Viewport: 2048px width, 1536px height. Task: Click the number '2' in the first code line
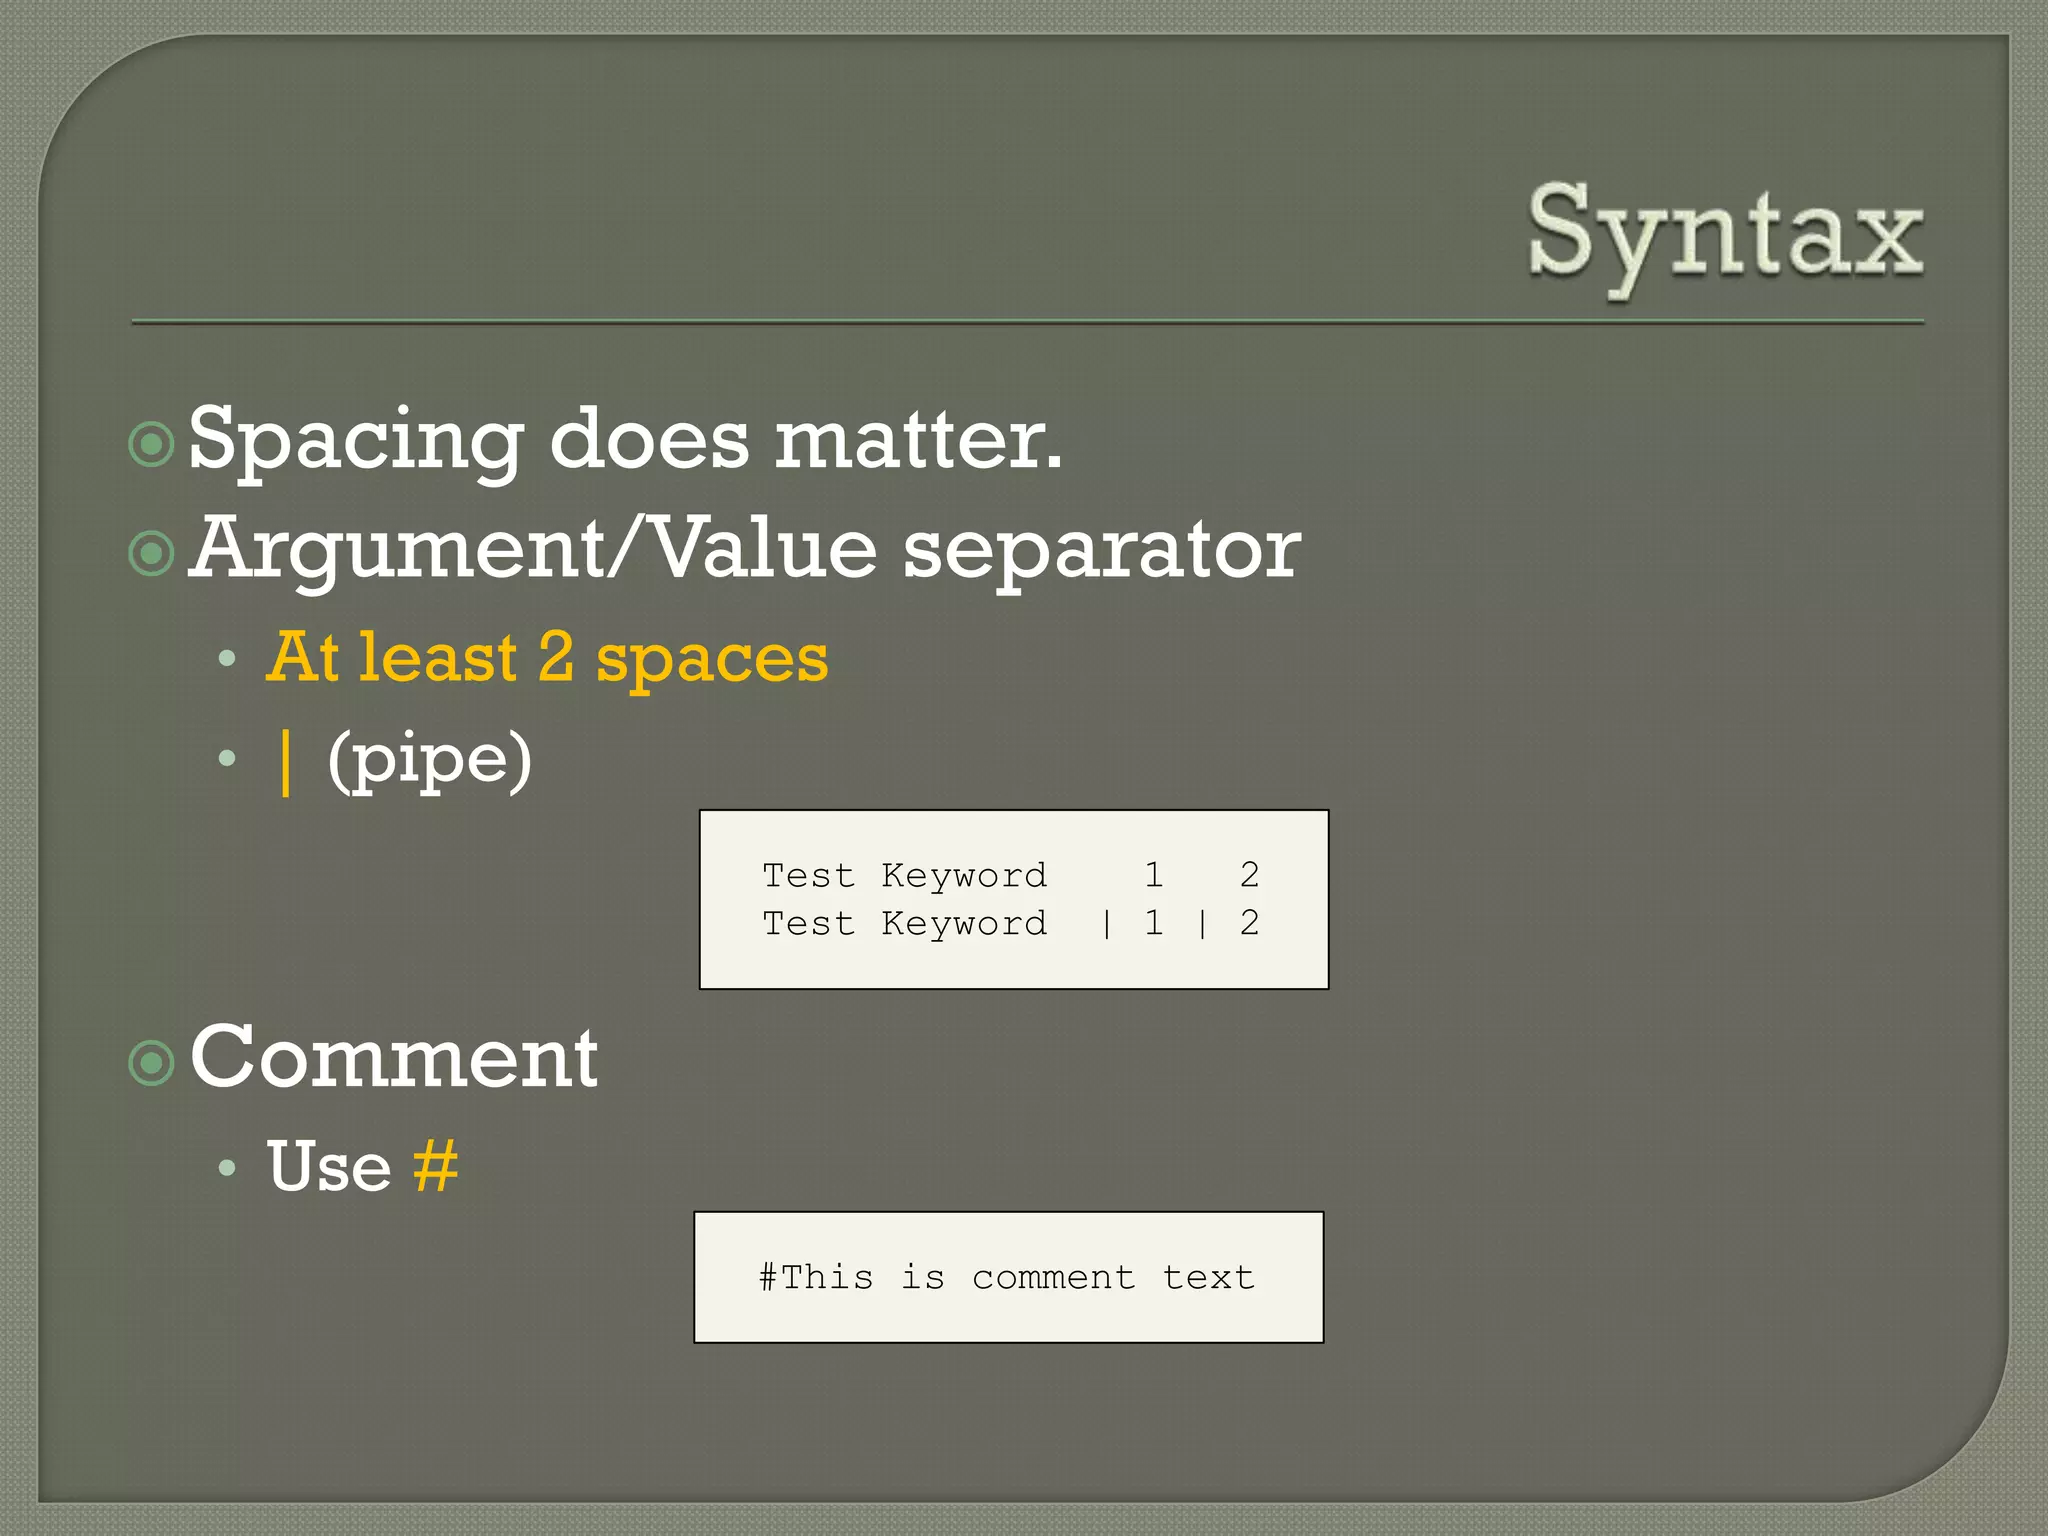pos(1249,875)
